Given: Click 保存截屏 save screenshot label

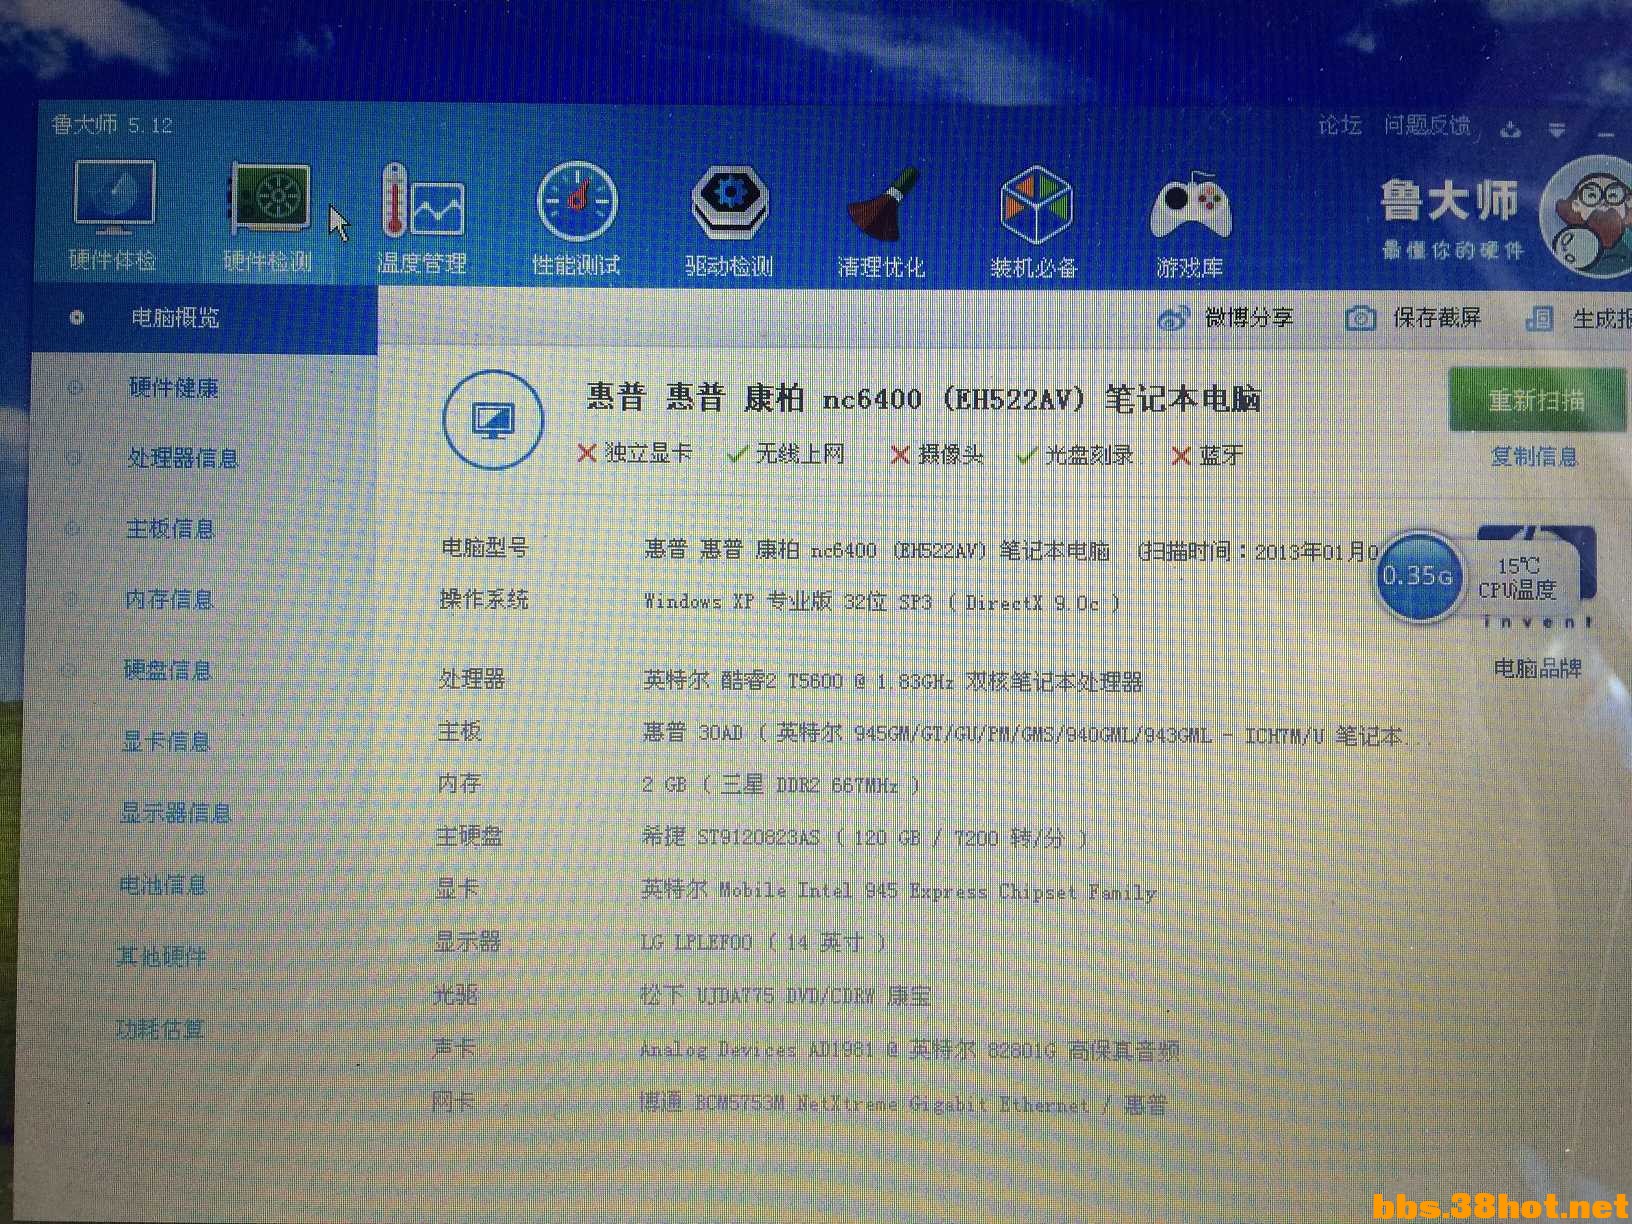Looking at the screenshot, I should coord(1437,318).
